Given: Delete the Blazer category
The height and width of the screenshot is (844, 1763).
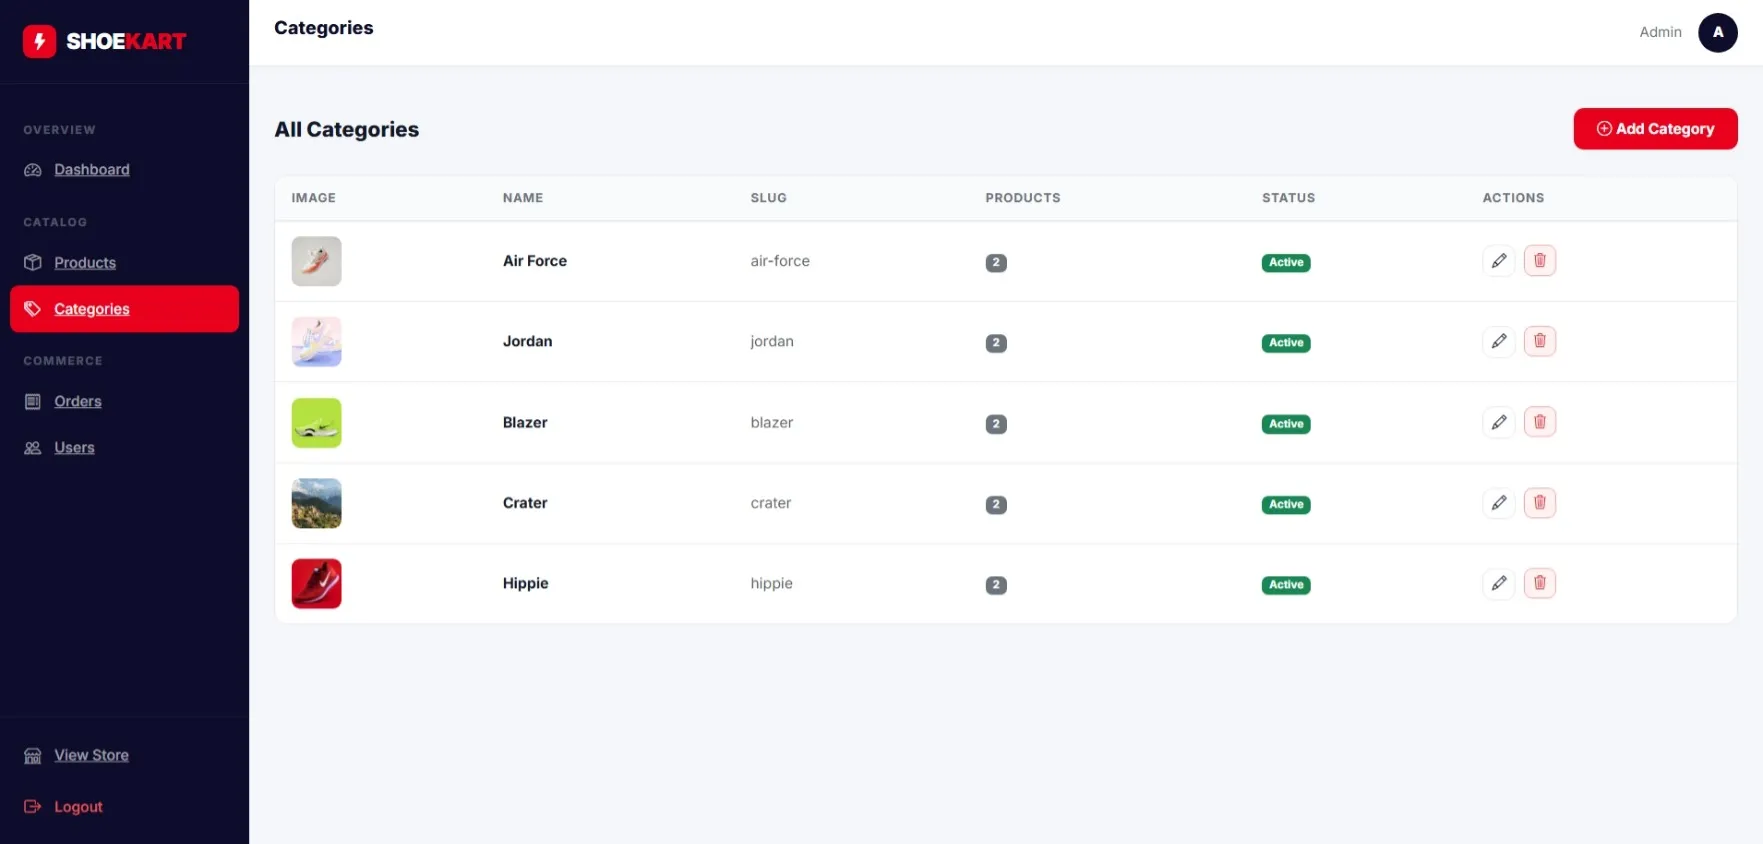Looking at the screenshot, I should coord(1539,422).
